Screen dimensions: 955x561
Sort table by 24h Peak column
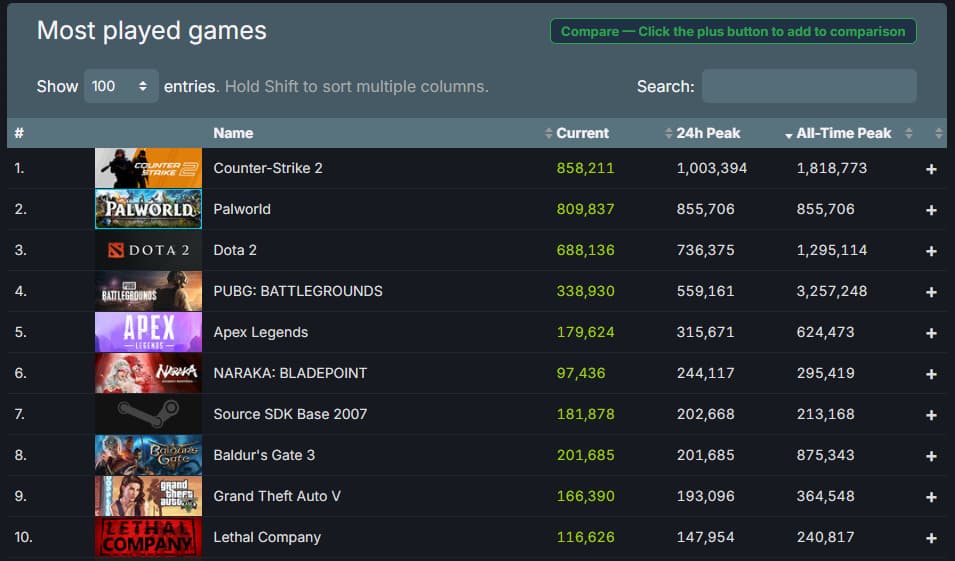click(x=708, y=133)
